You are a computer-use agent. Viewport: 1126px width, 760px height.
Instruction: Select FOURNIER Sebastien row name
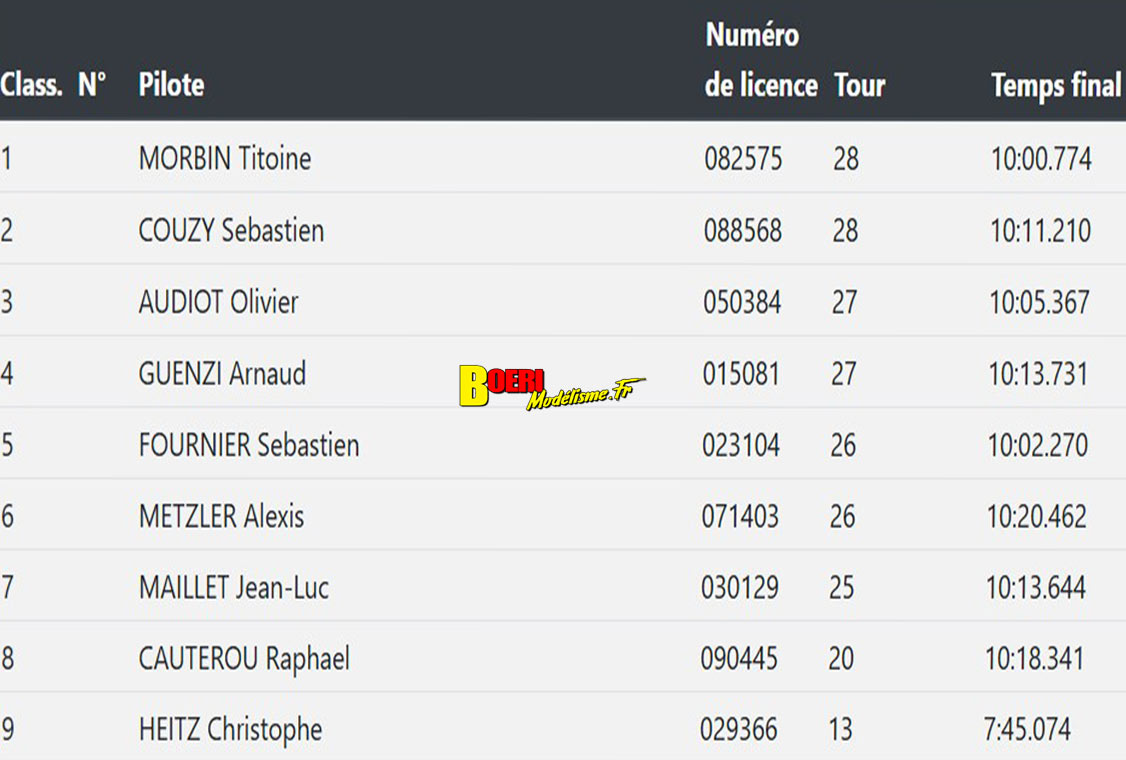coord(249,445)
